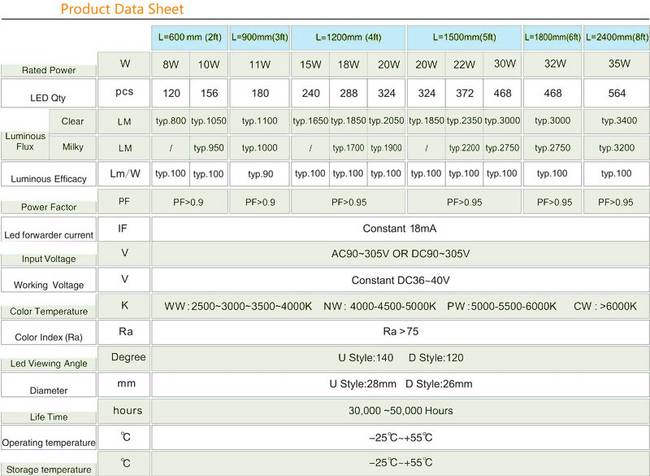The width and height of the screenshot is (650, 476).
Task: Click the 'Product Data Sheet' title
Action: coord(122,9)
